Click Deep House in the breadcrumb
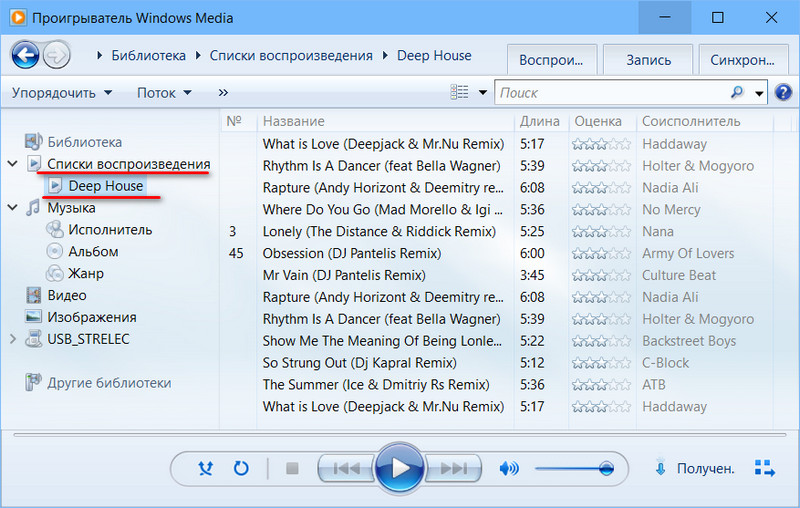Image resolution: width=800 pixels, height=508 pixels. (x=434, y=55)
